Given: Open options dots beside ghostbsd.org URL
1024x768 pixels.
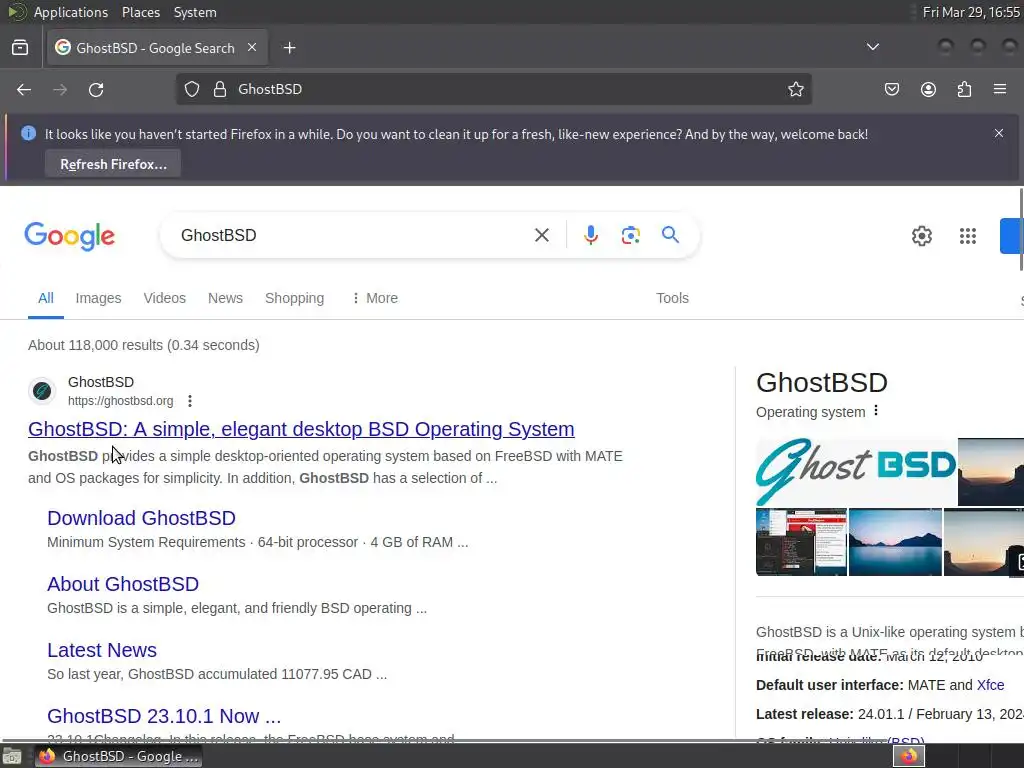Looking at the screenshot, I should (x=190, y=401).
